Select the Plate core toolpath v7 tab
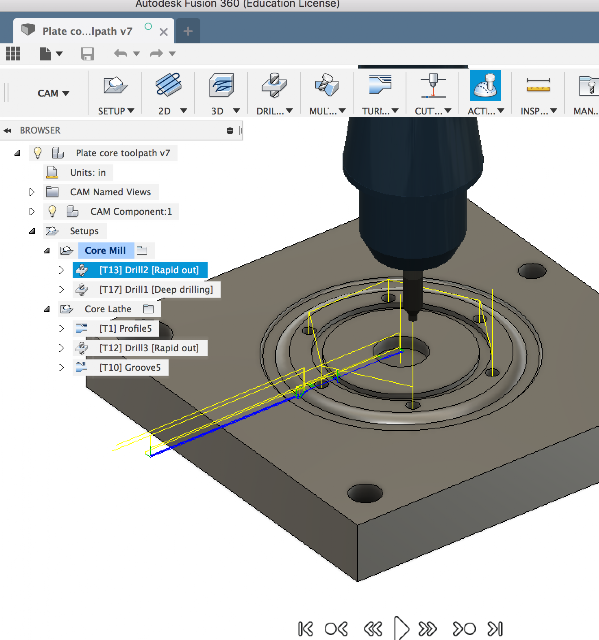This screenshot has width=599, height=640. 87,31
